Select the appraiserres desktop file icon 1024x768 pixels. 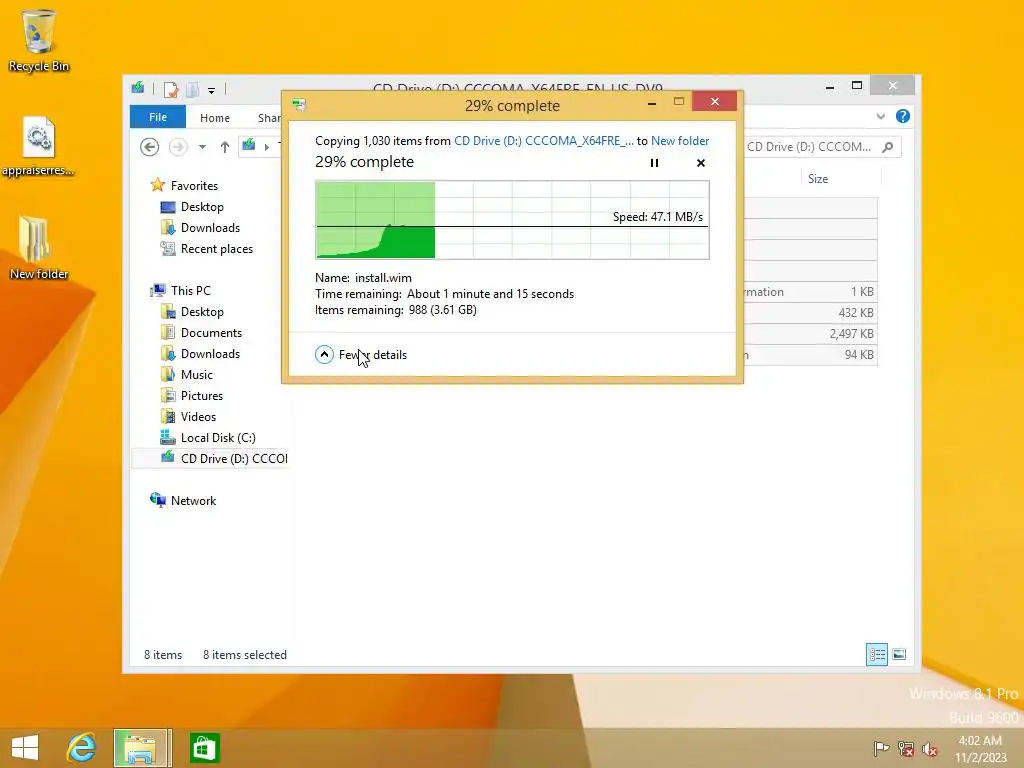39,146
